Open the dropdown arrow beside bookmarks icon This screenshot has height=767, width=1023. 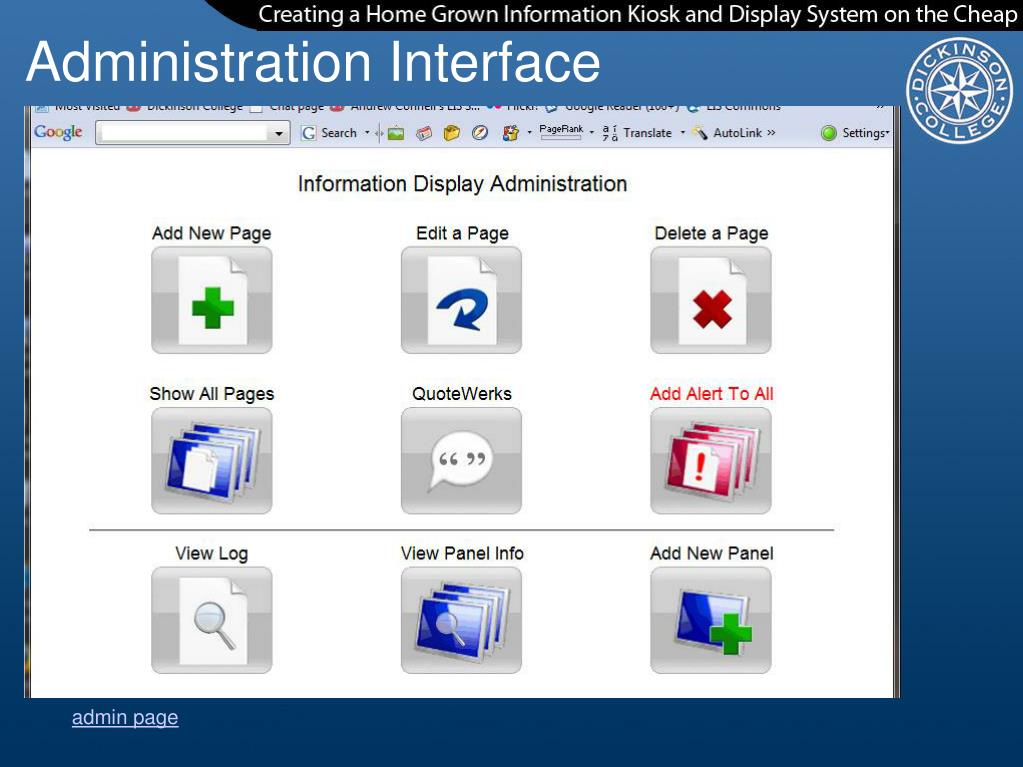[x=529, y=132]
